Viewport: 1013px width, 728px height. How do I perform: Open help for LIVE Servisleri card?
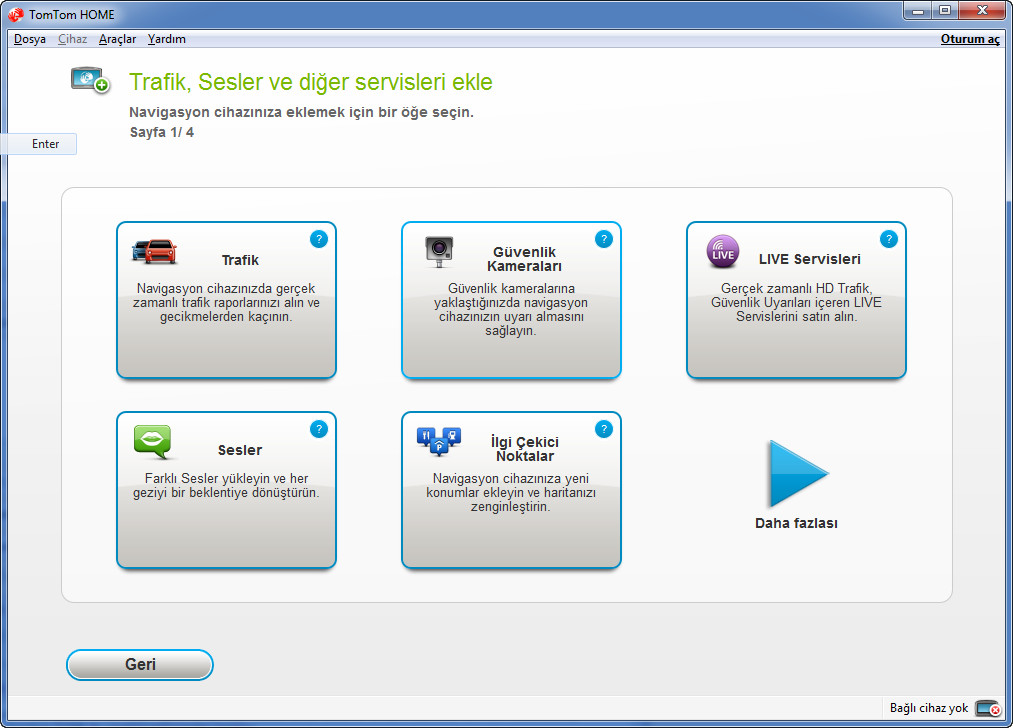click(x=888, y=239)
